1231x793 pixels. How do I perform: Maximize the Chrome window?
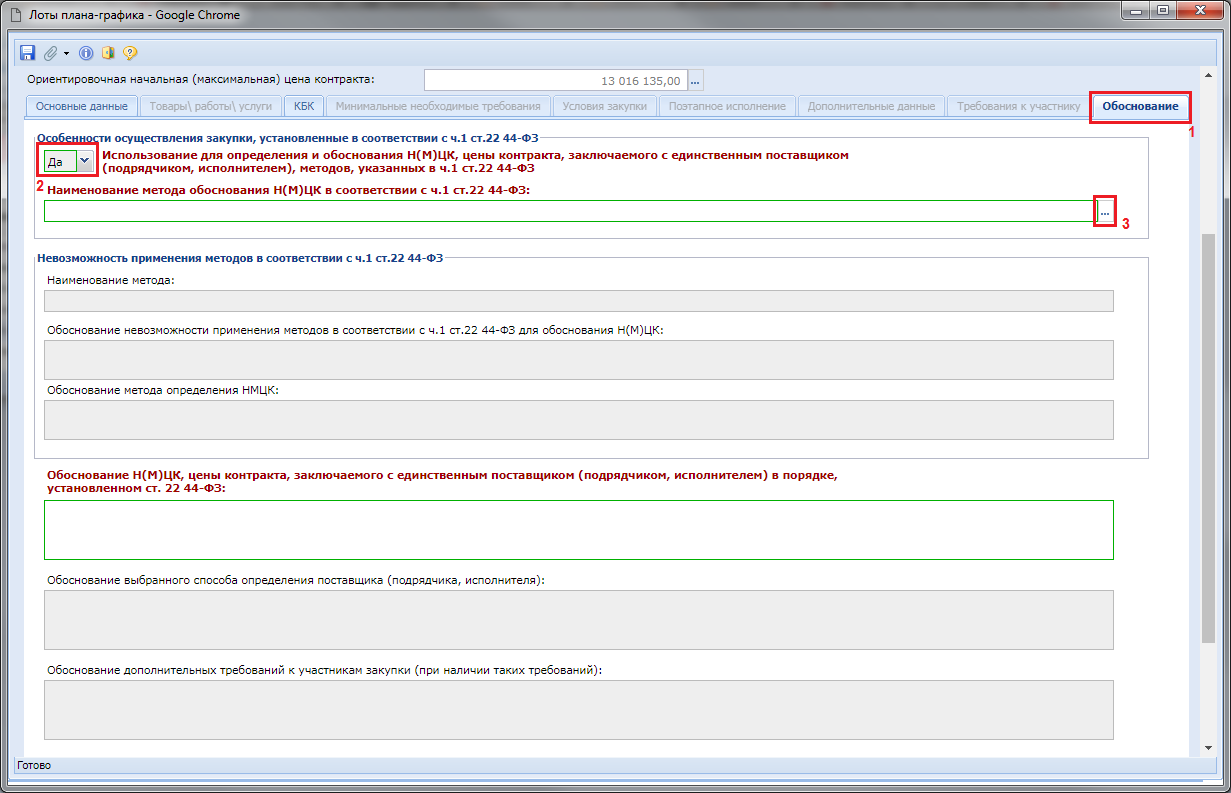1163,12
